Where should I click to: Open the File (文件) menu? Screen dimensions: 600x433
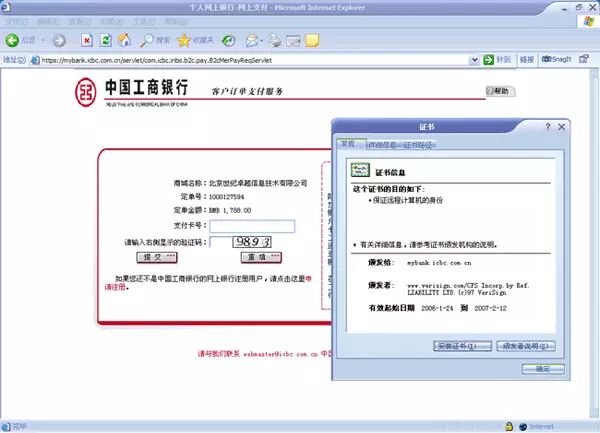point(16,21)
